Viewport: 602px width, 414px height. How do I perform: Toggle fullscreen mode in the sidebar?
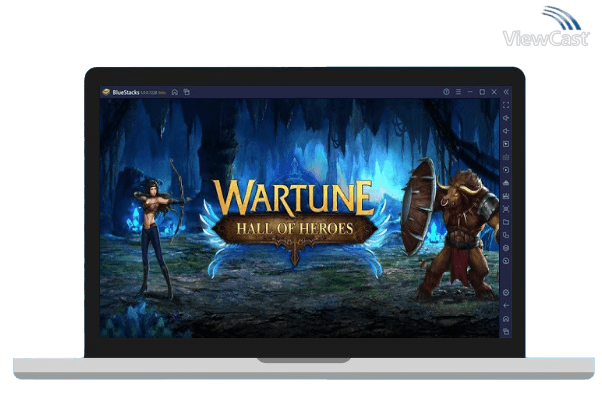tap(506, 105)
